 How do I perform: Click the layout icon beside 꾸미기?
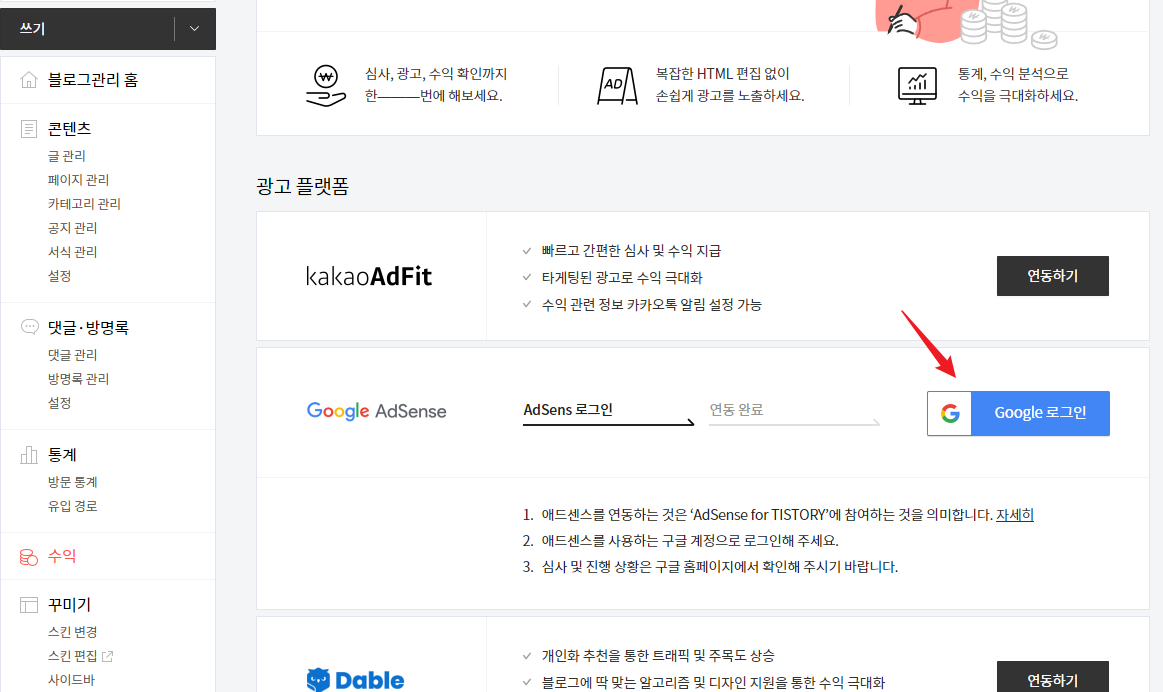pyautogui.click(x=29, y=605)
